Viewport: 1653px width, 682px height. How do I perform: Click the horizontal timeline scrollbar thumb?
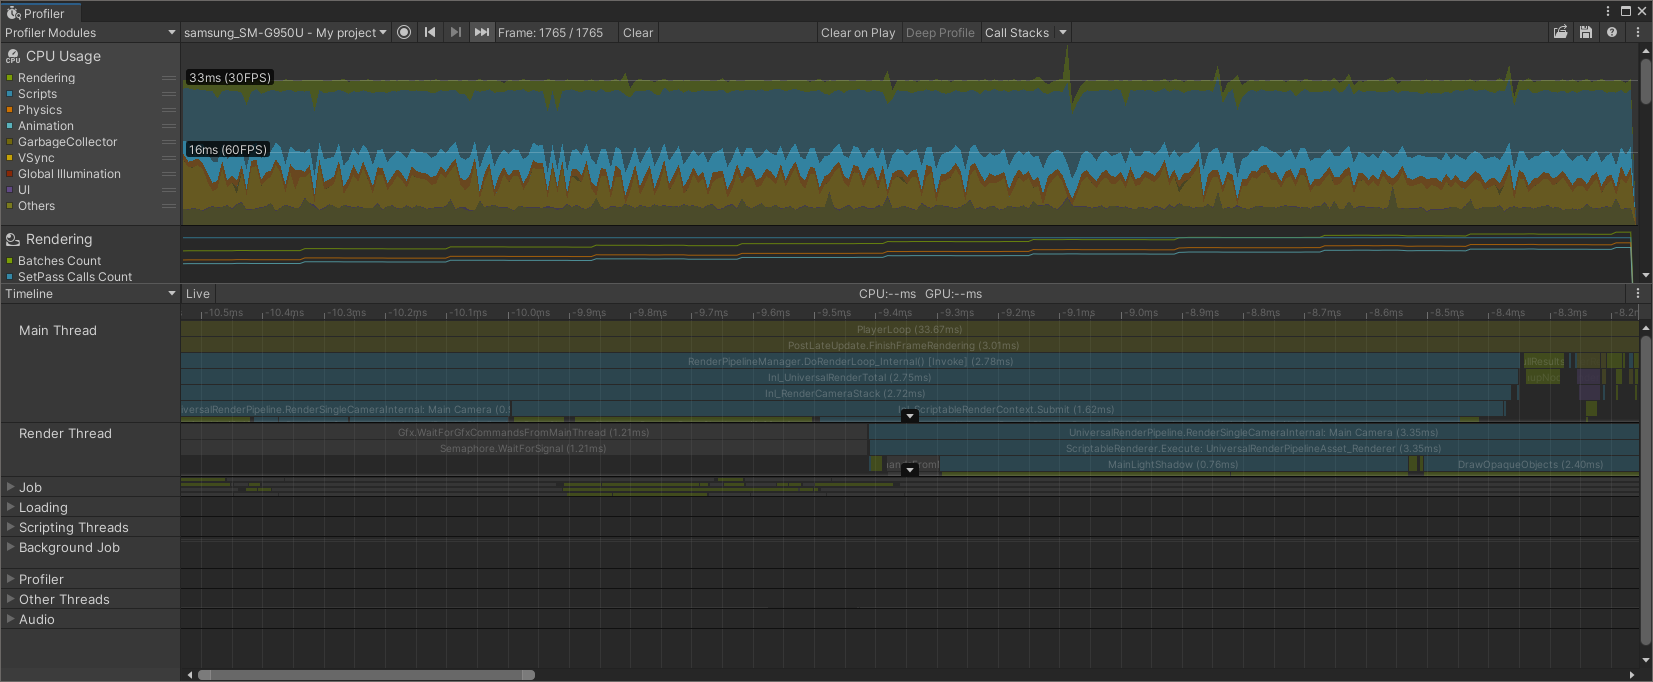(366, 675)
